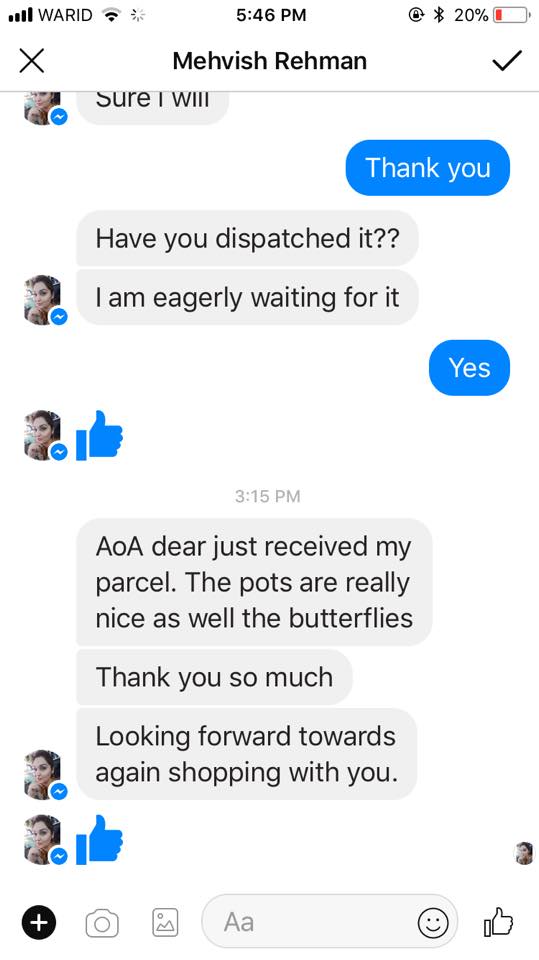Screen dimensions: 539x960
Task: Tap the thumbs-up sticker below the 'Yes' reply
Action: point(99,435)
